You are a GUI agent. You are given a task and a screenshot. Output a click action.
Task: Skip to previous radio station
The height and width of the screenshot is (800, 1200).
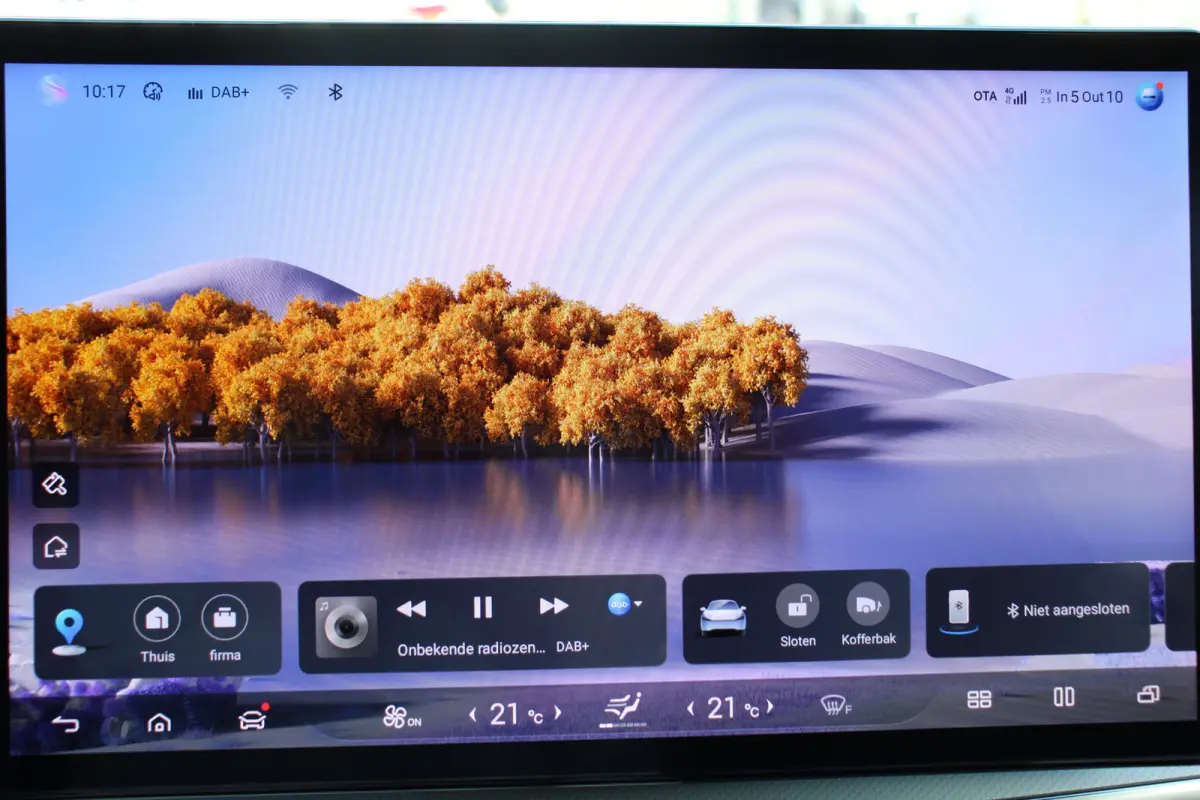click(x=411, y=607)
